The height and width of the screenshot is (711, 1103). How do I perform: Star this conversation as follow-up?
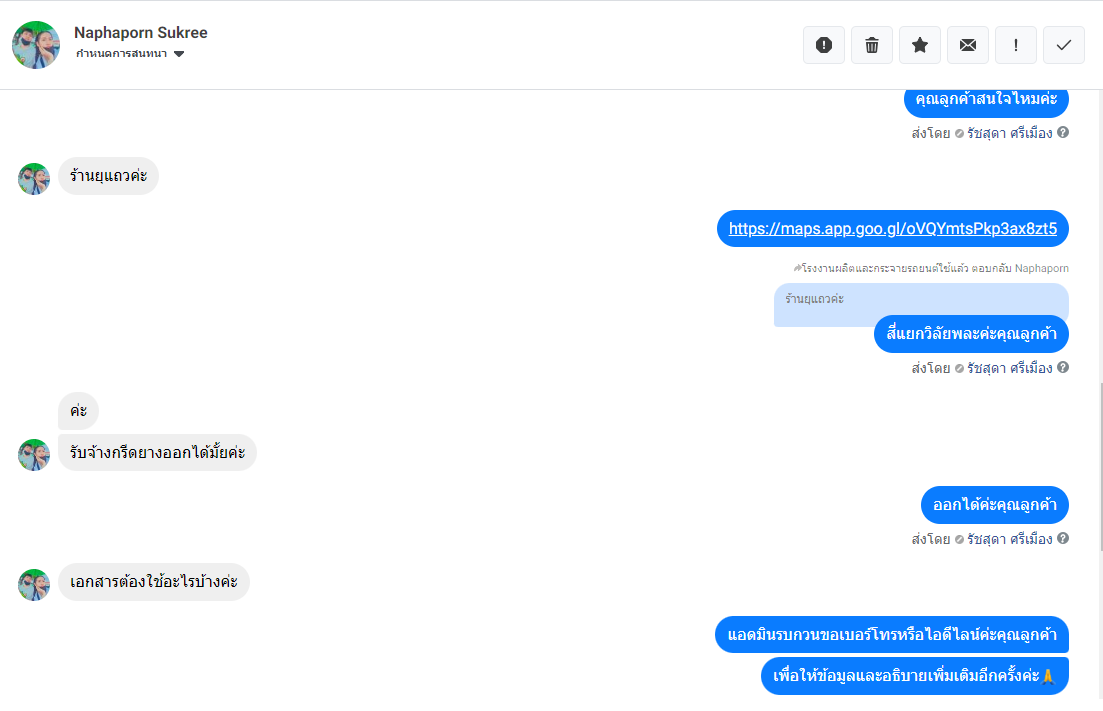point(919,45)
